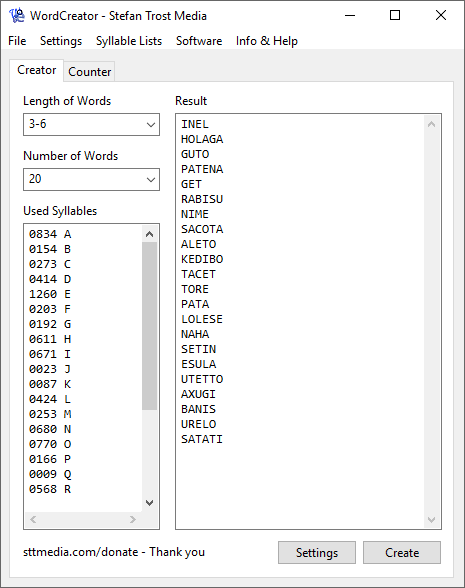Open the Syllable Lists menu
465x588 pixels.
click(x=129, y=41)
